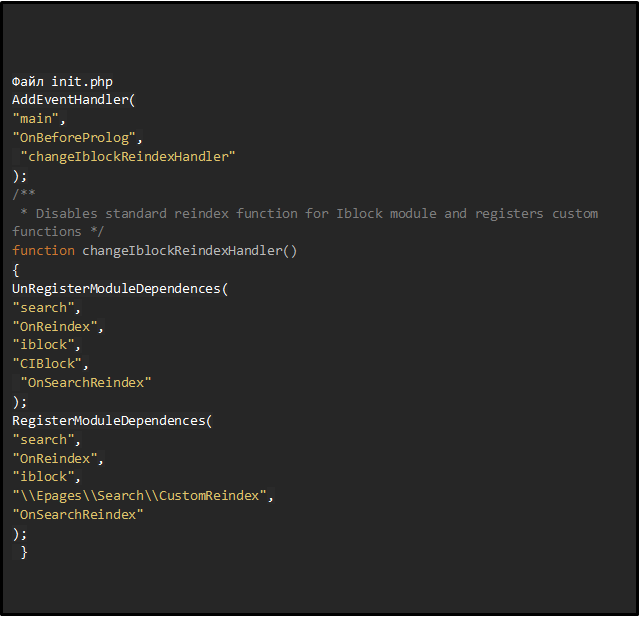Click the UnRegisterModuleDependences( call
This screenshot has height=618, width=640.
pos(120,289)
